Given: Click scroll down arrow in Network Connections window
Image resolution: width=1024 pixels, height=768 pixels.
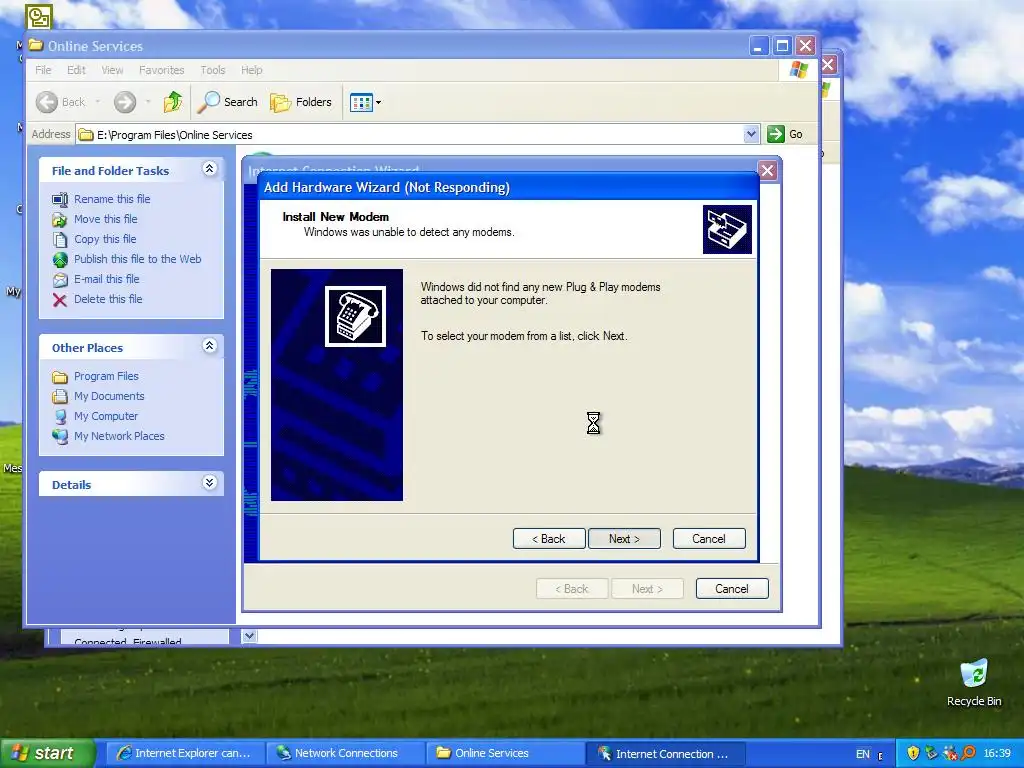Looking at the screenshot, I should (x=249, y=635).
